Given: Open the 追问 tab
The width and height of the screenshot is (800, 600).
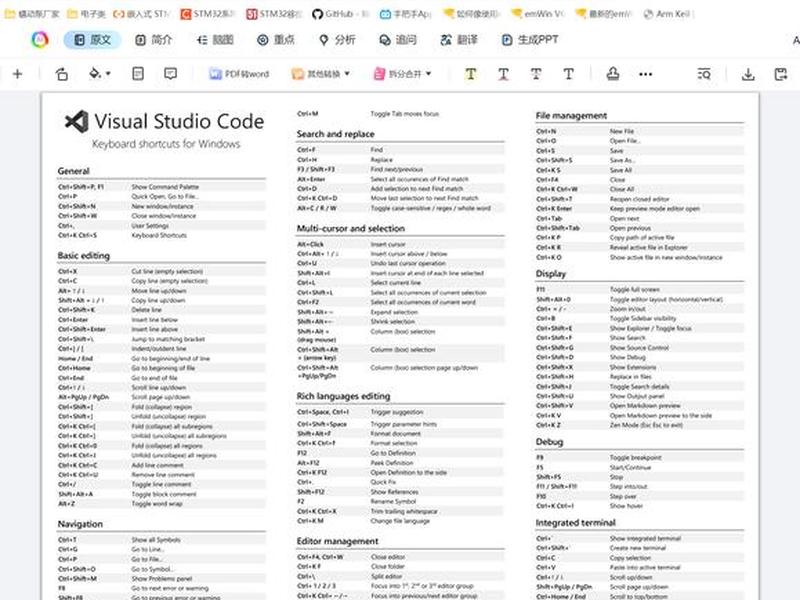Looking at the screenshot, I should [398, 40].
